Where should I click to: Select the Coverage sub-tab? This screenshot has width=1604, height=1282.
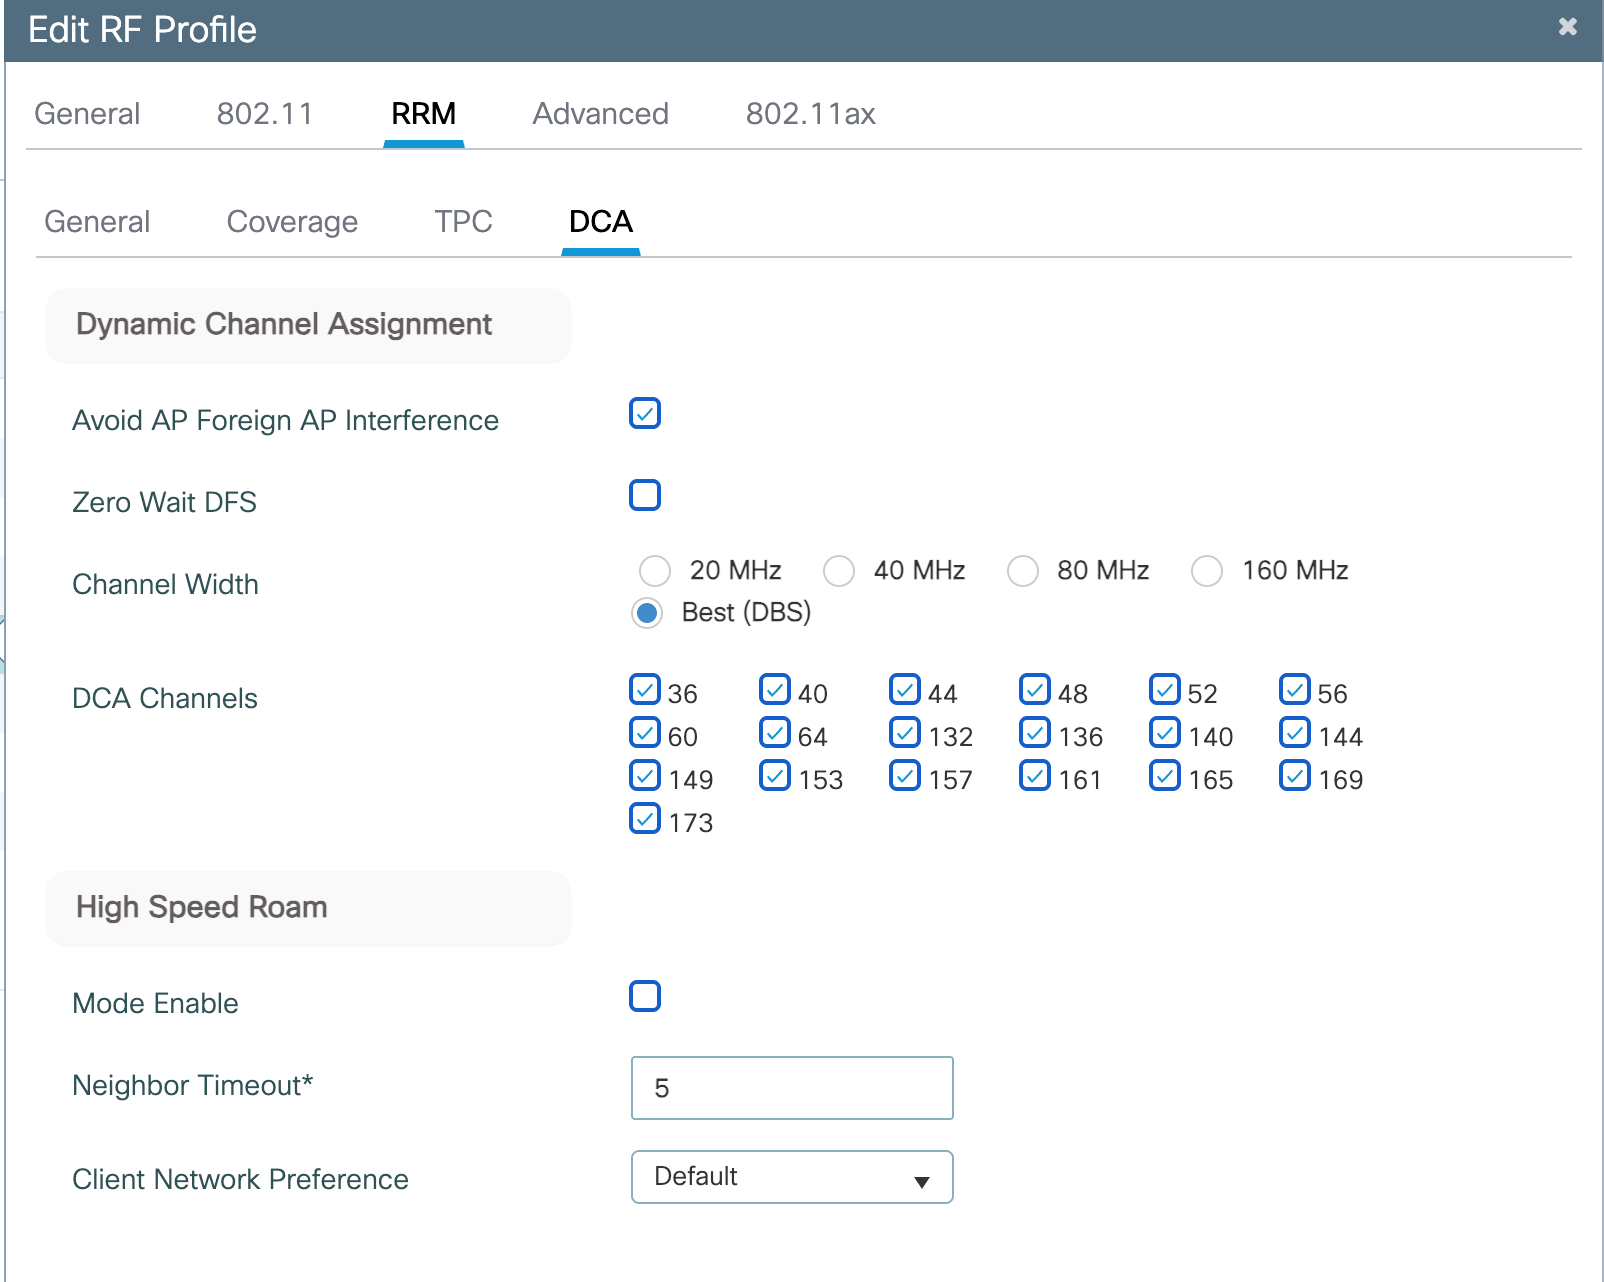[x=292, y=221]
